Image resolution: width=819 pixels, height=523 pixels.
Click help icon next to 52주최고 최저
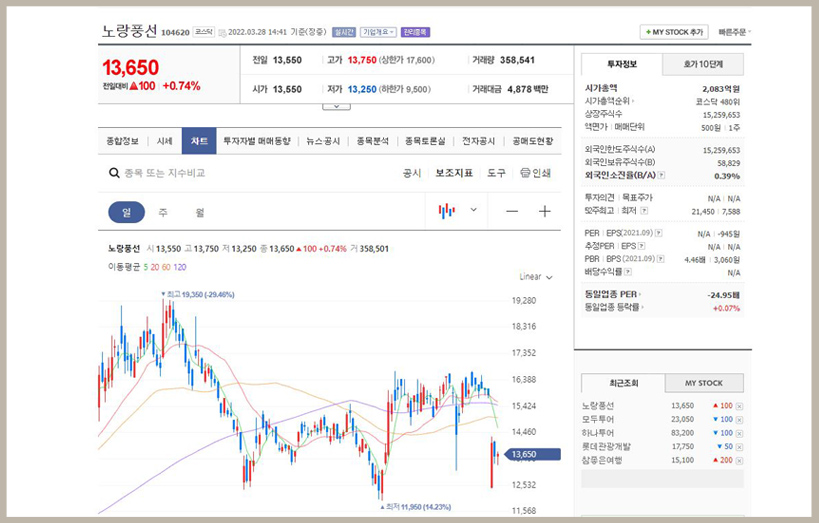point(644,211)
